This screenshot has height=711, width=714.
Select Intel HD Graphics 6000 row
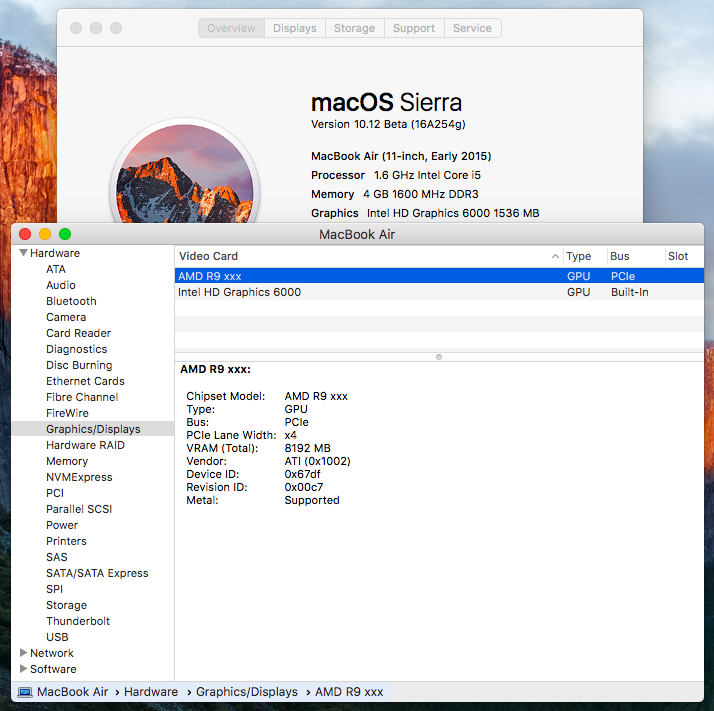(439, 292)
